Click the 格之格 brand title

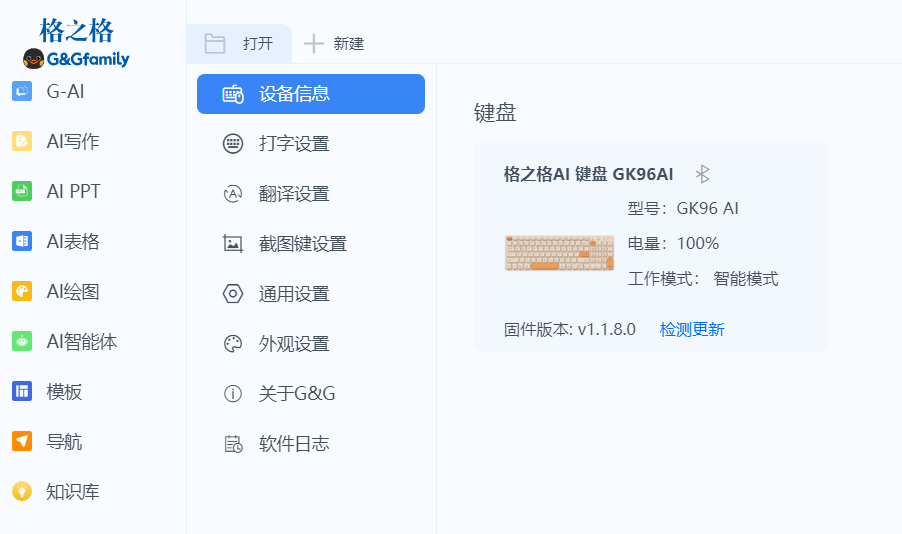pyautogui.click(x=77, y=30)
